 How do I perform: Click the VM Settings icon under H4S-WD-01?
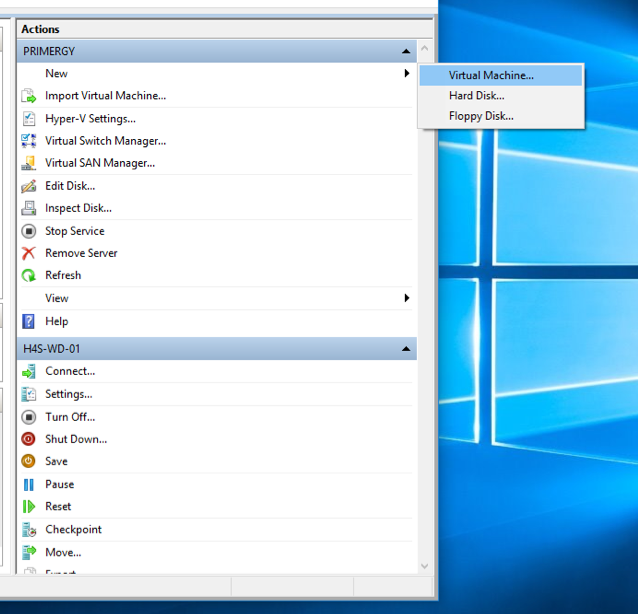(x=28, y=394)
